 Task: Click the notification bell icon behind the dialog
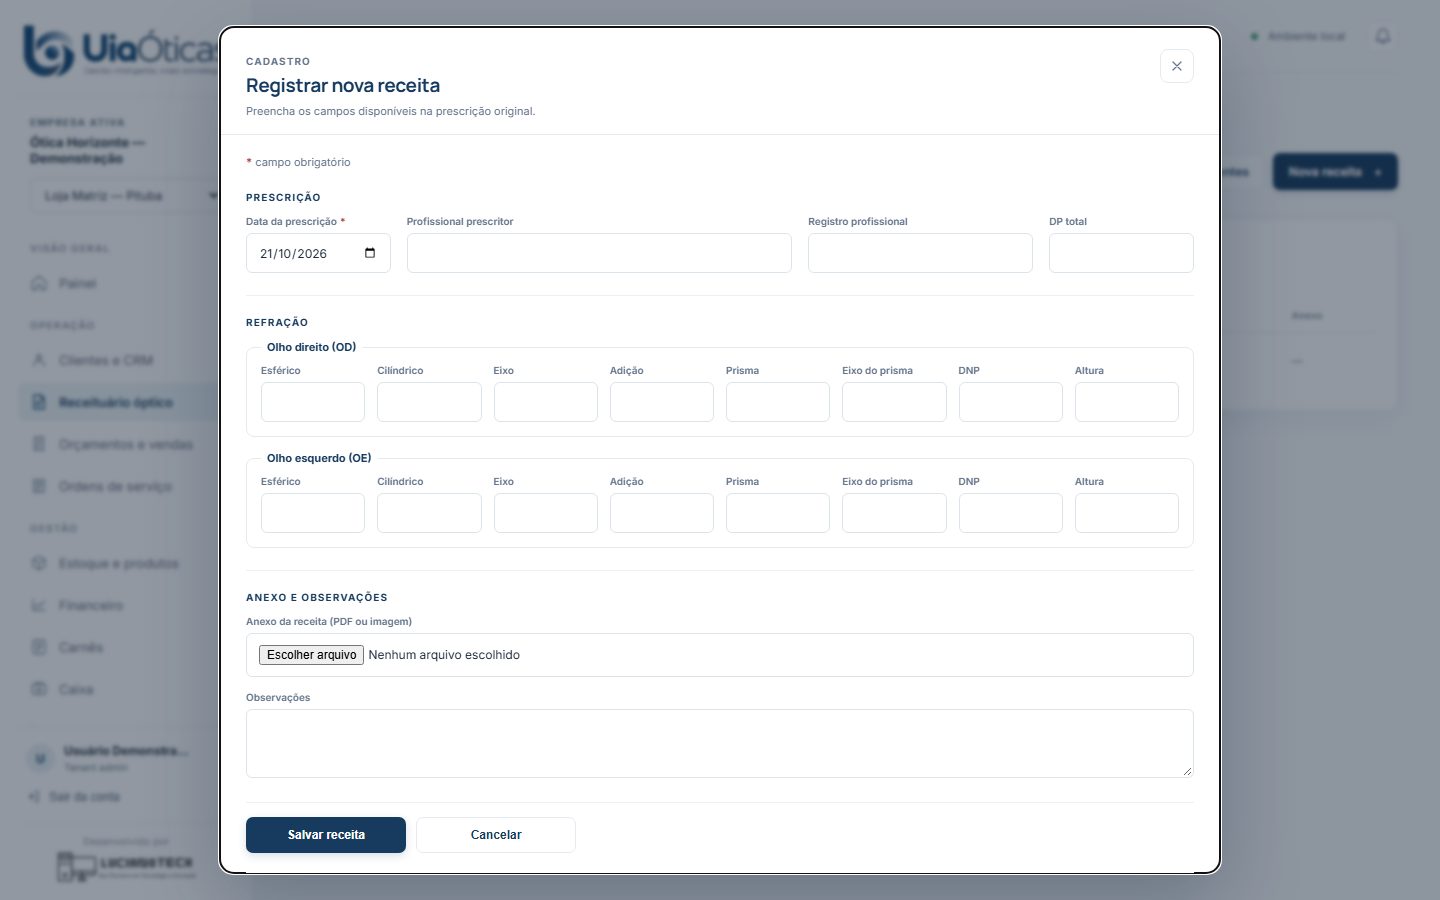(x=1383, y=37)
